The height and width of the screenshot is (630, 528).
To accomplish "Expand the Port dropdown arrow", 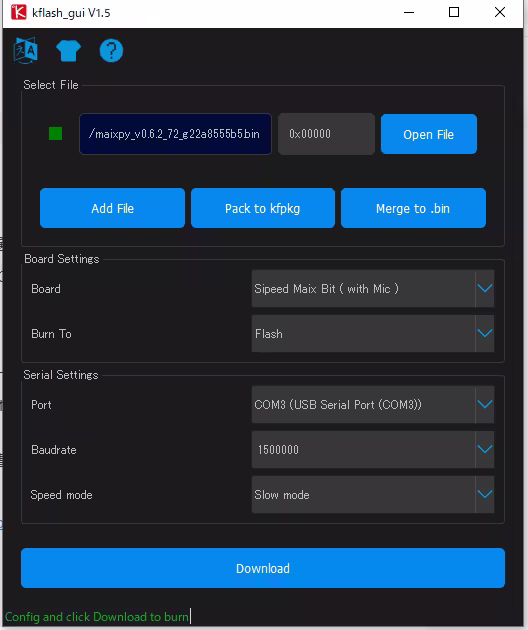I will [485, 405].
